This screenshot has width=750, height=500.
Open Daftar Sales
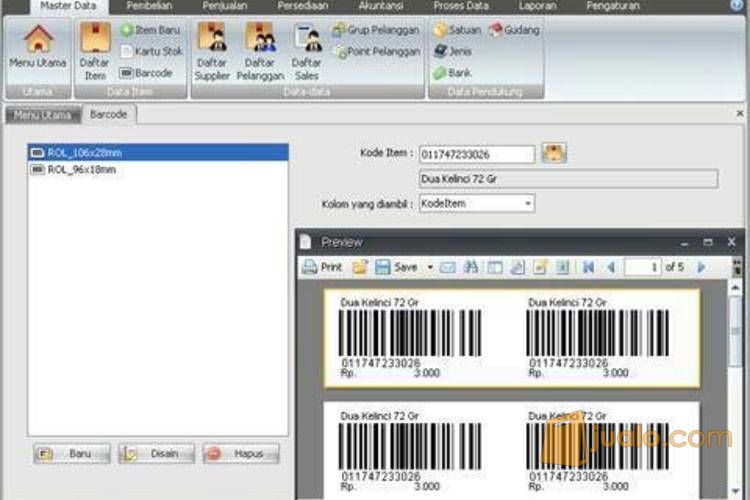coord(307,51)
